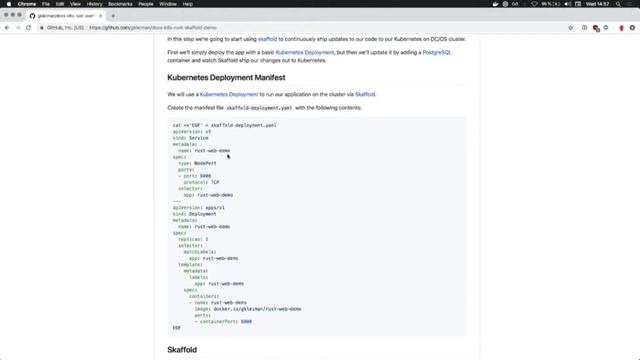Image resolution: width=640 pixels, height=360 pixels.
Task: Open the PostgreSQL link
Action: coord(437,53)
